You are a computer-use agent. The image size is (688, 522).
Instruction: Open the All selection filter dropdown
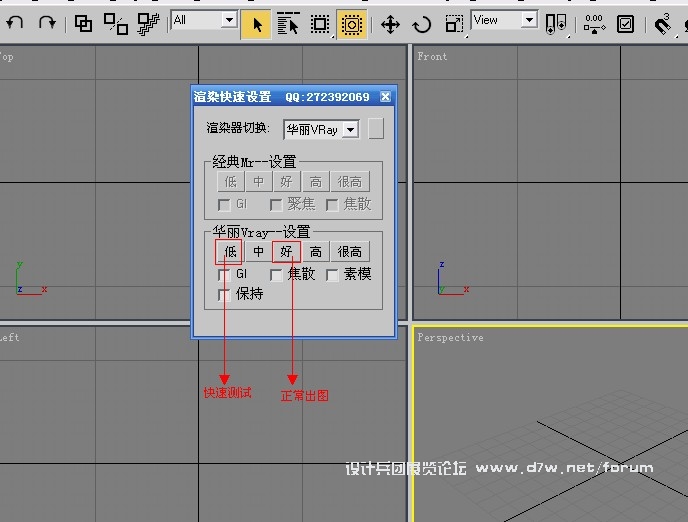coord(204,20)
